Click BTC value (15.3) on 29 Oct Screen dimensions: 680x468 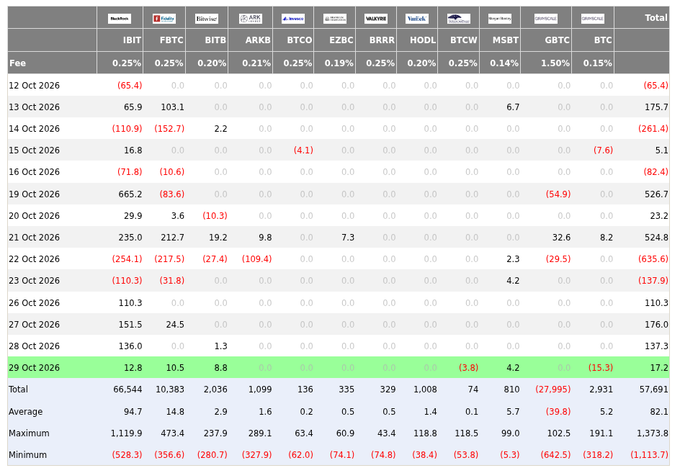point(601,368)
